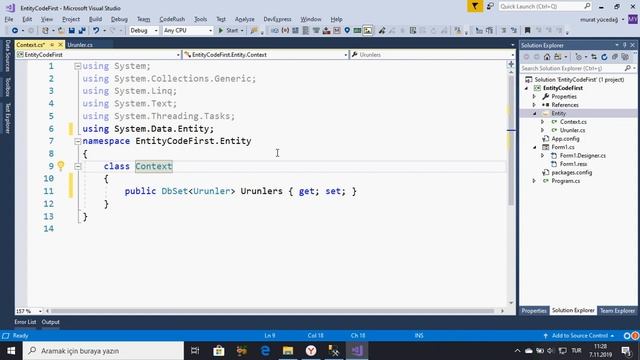Click the bookmark icon in toolbar
640x360 pixels.
(x=527, y=31)
